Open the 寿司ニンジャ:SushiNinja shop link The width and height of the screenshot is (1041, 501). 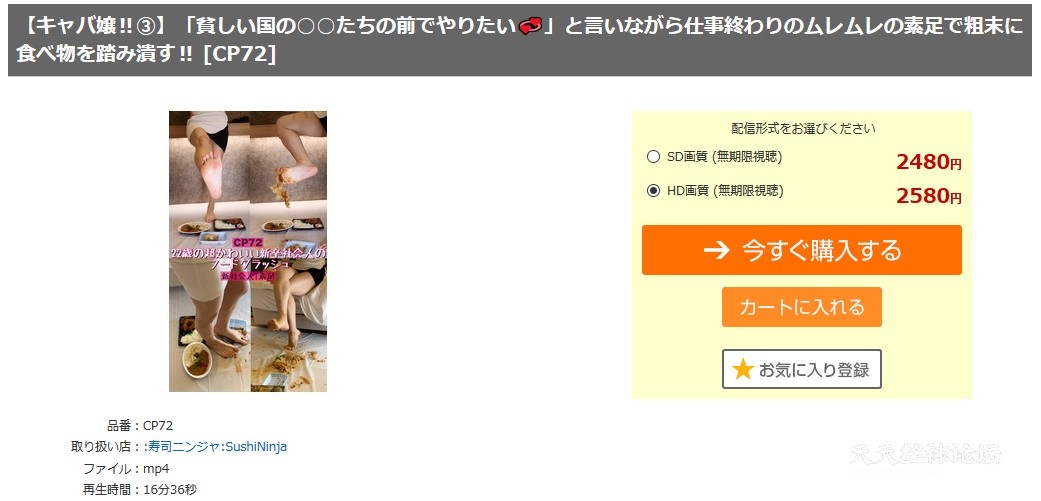pyautogui.click(x=215, y=447)
